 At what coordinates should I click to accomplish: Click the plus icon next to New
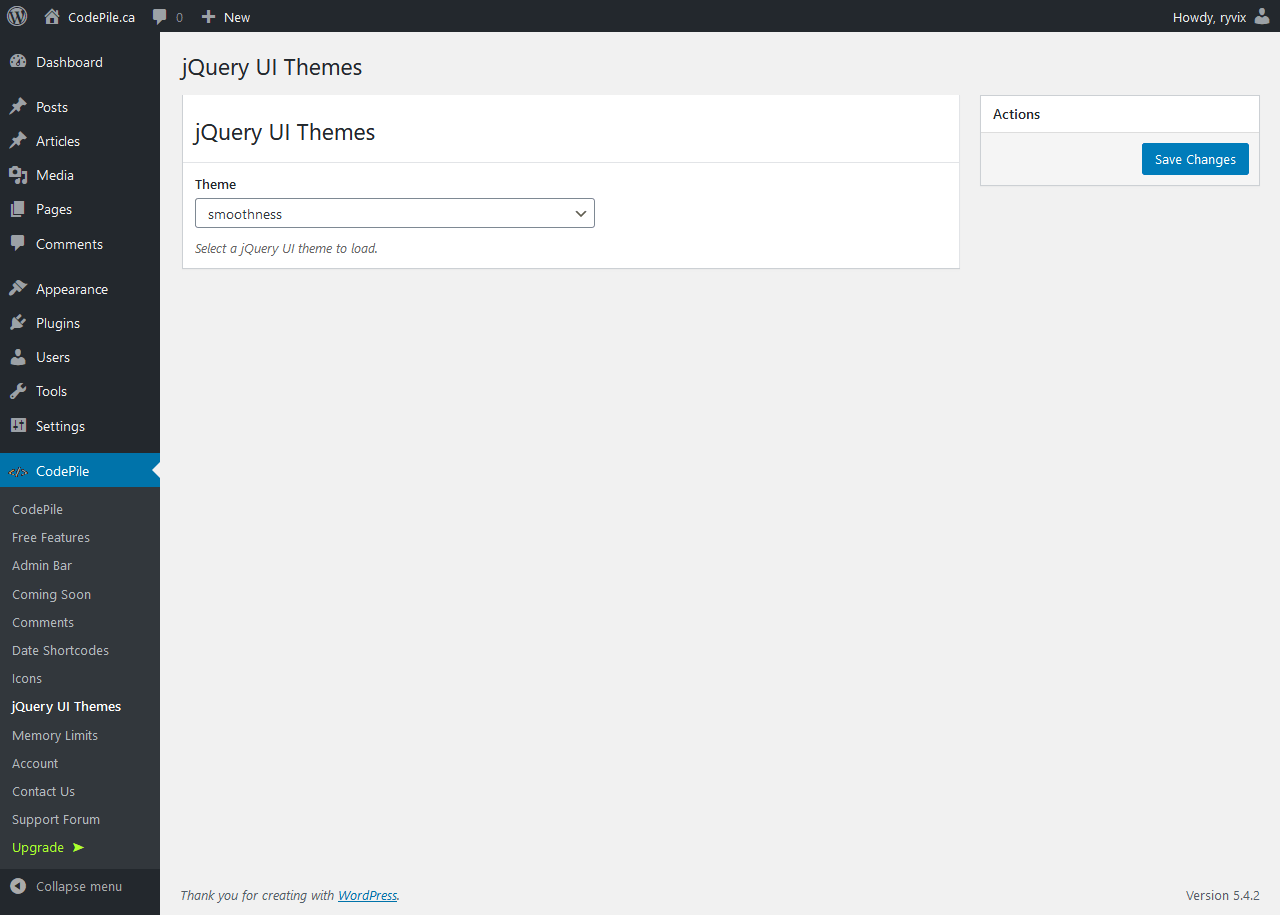208,16
